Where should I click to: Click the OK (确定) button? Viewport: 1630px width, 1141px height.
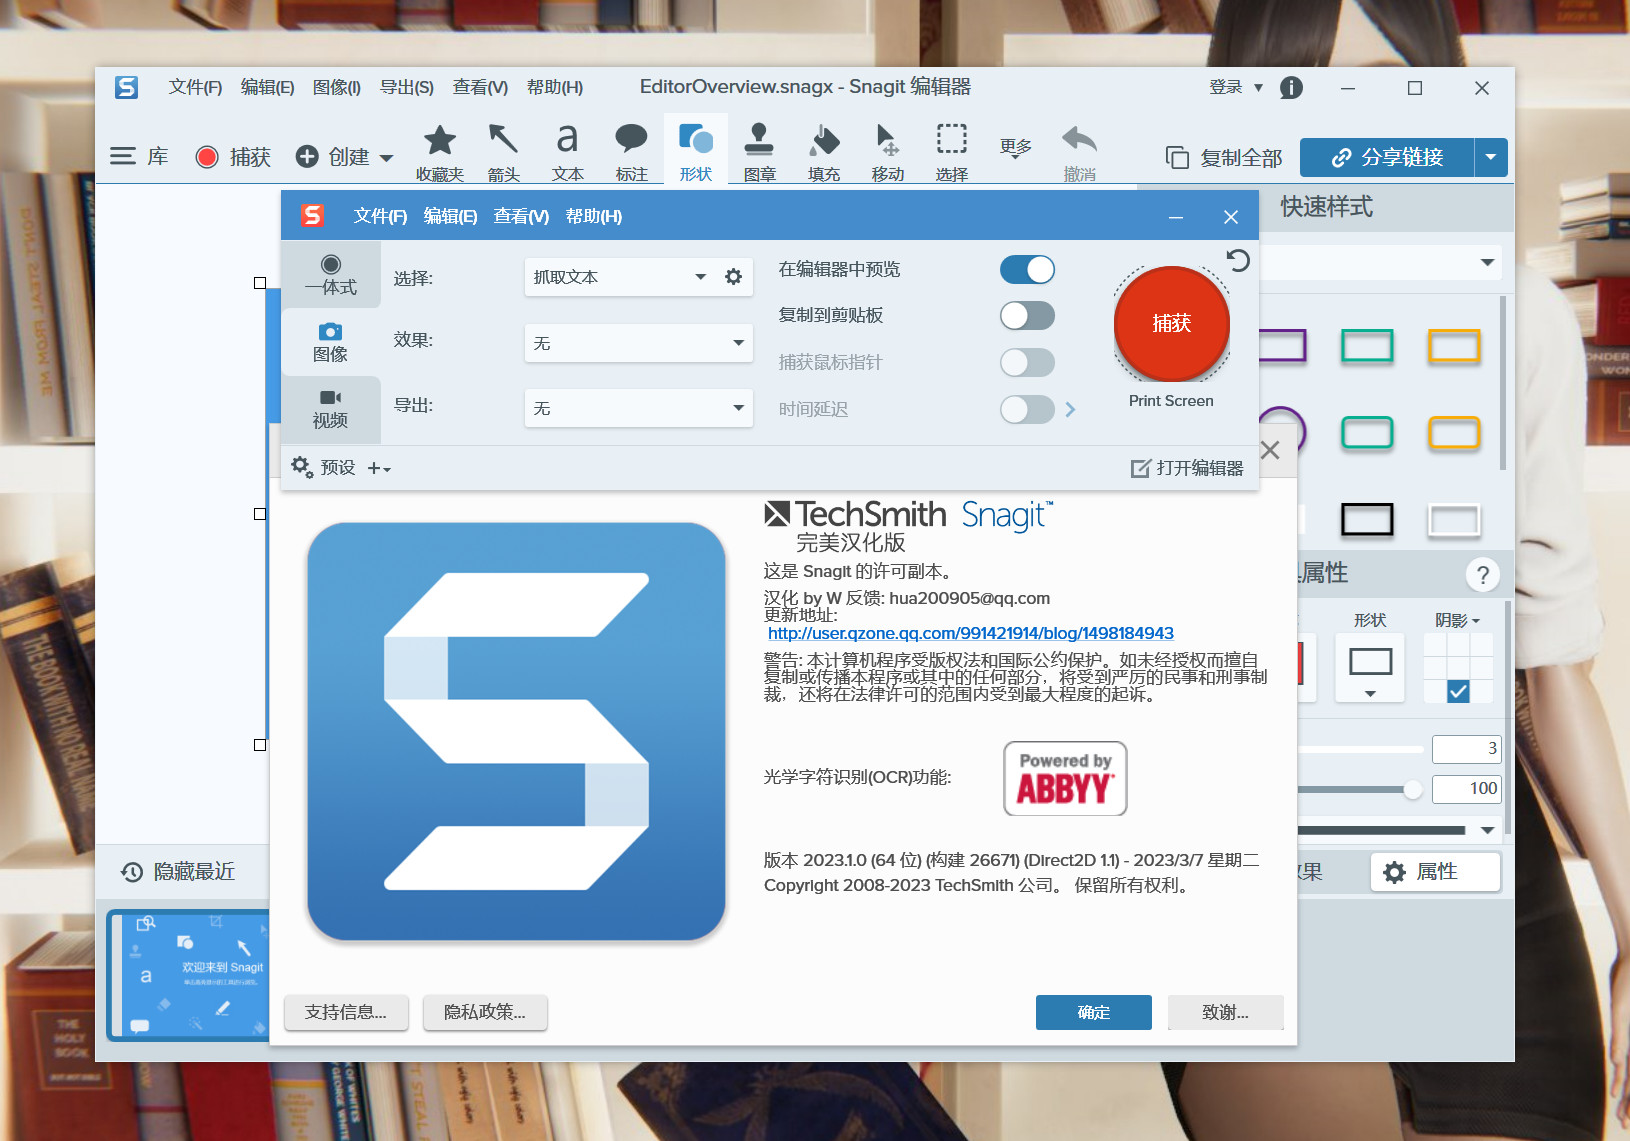[x=1093, y=1012]
